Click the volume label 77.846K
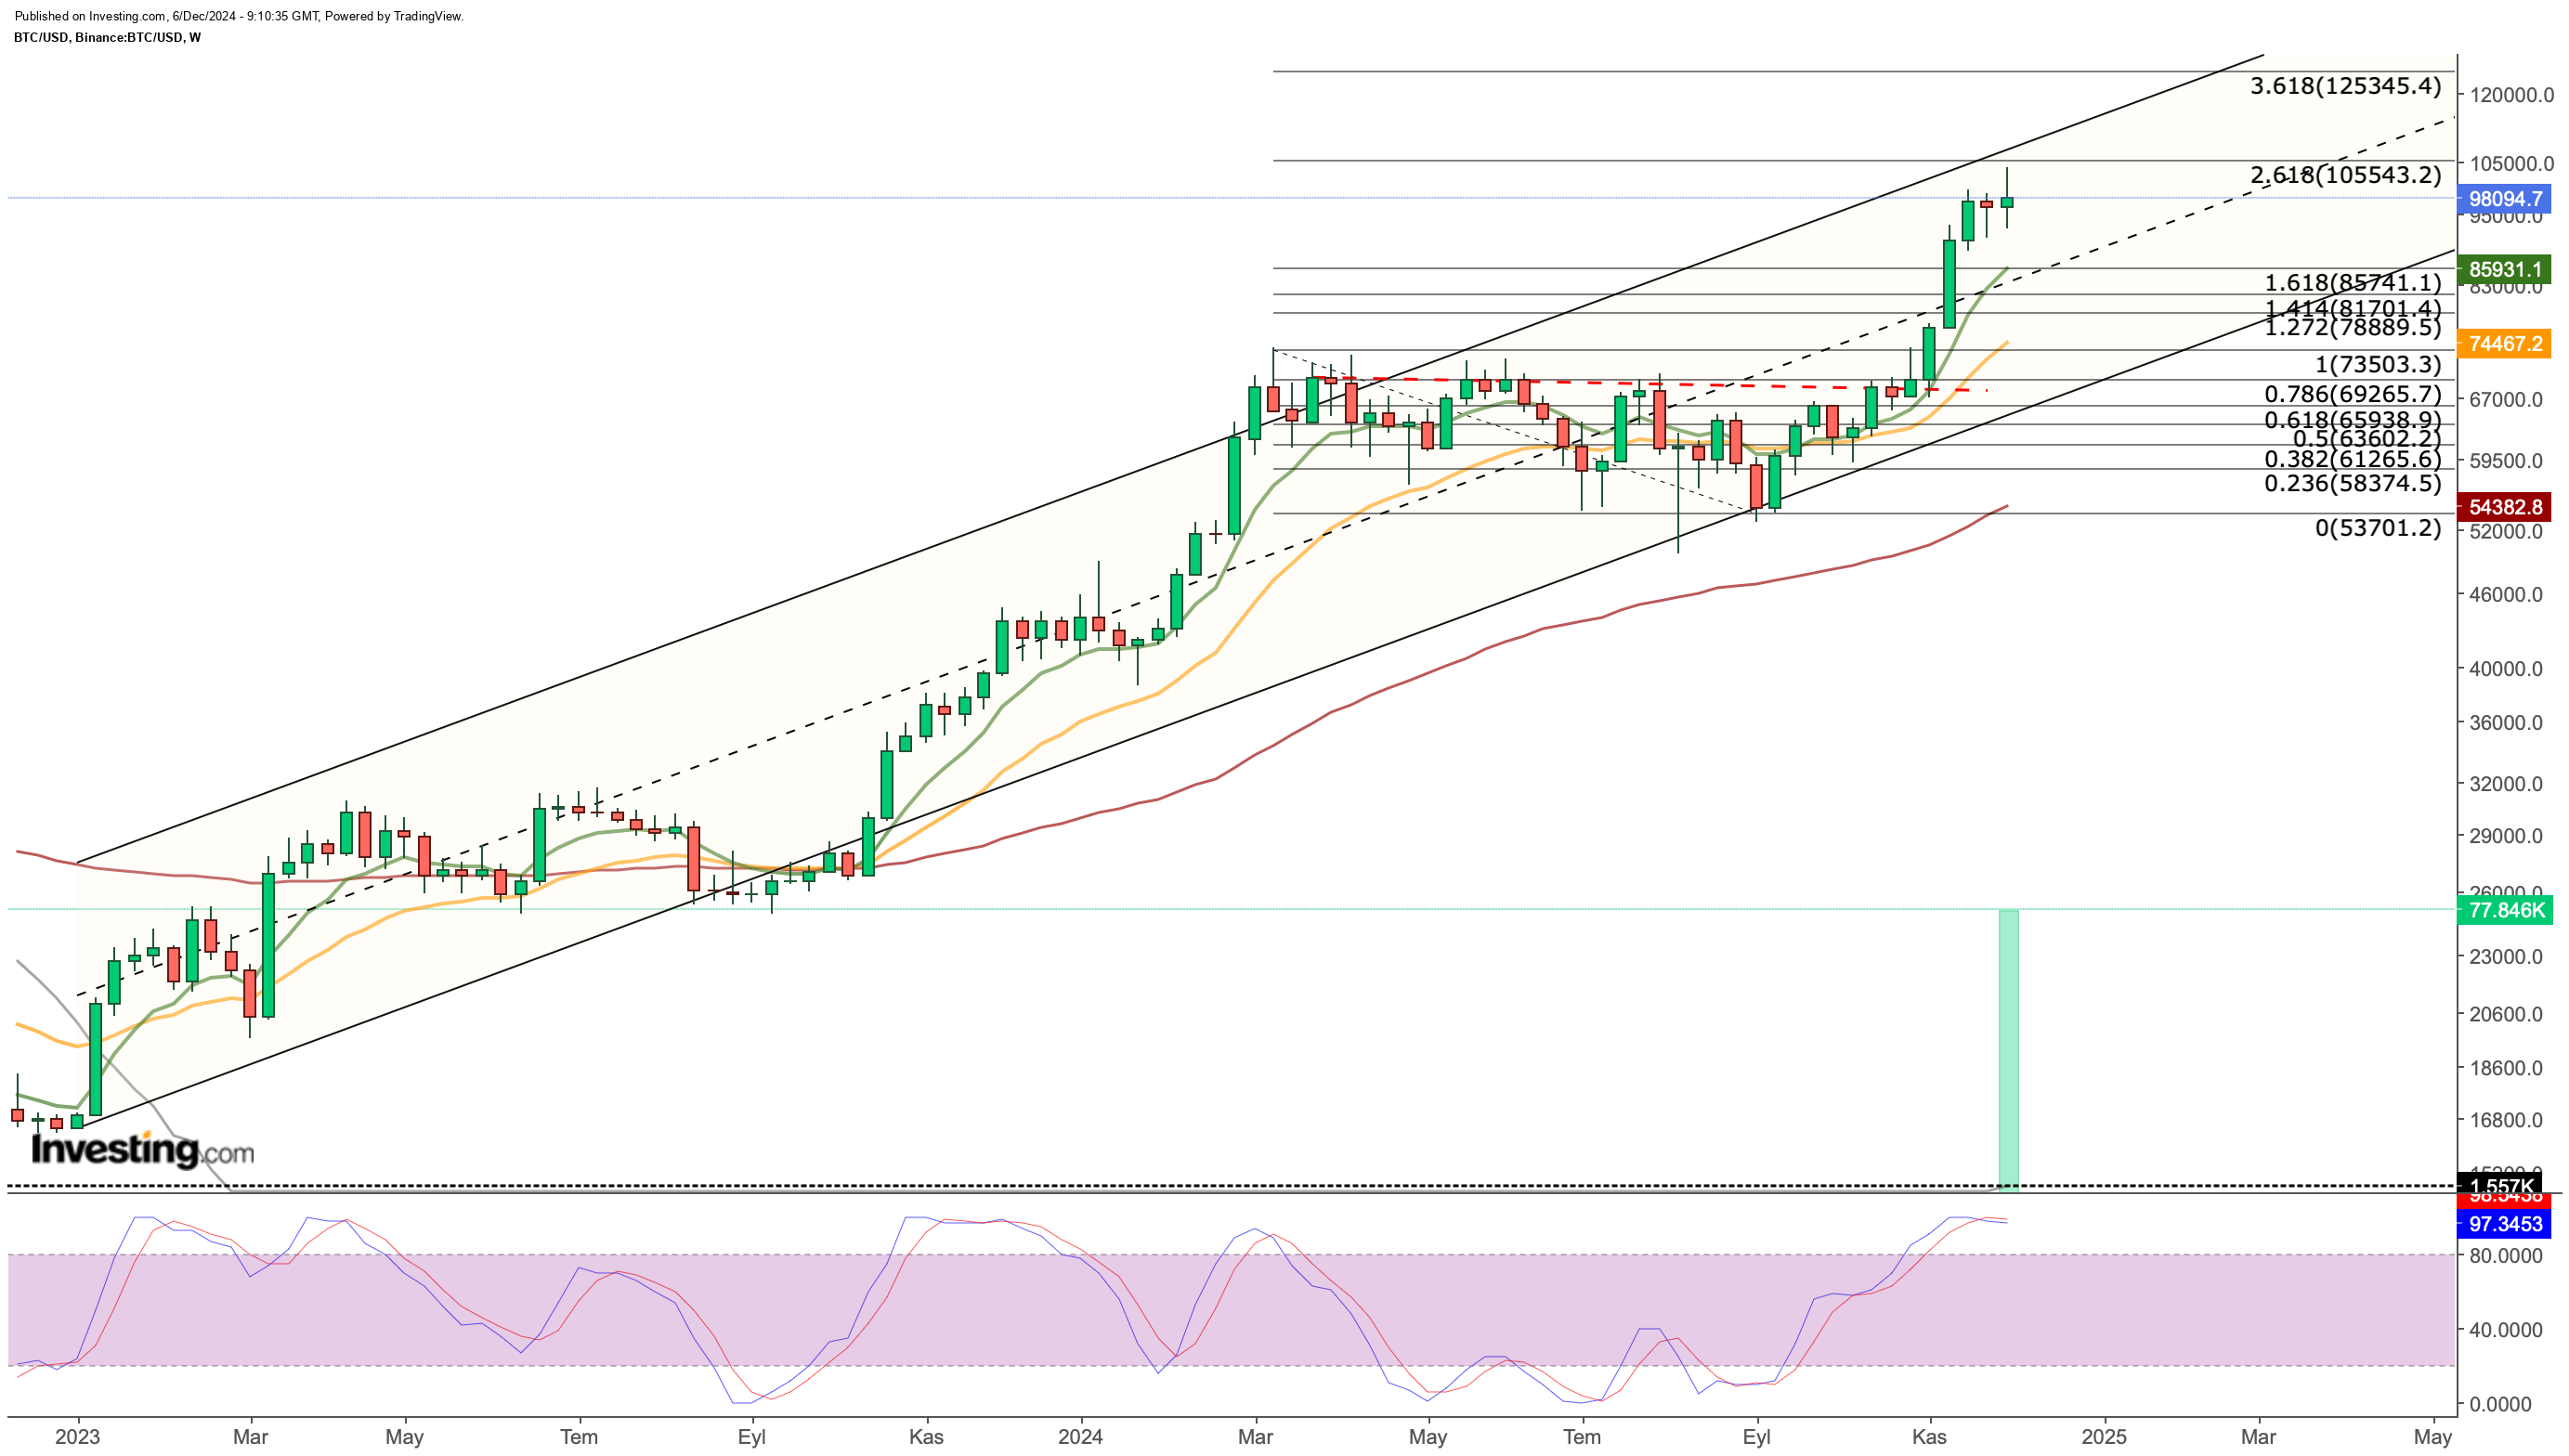 [2504, 910]
